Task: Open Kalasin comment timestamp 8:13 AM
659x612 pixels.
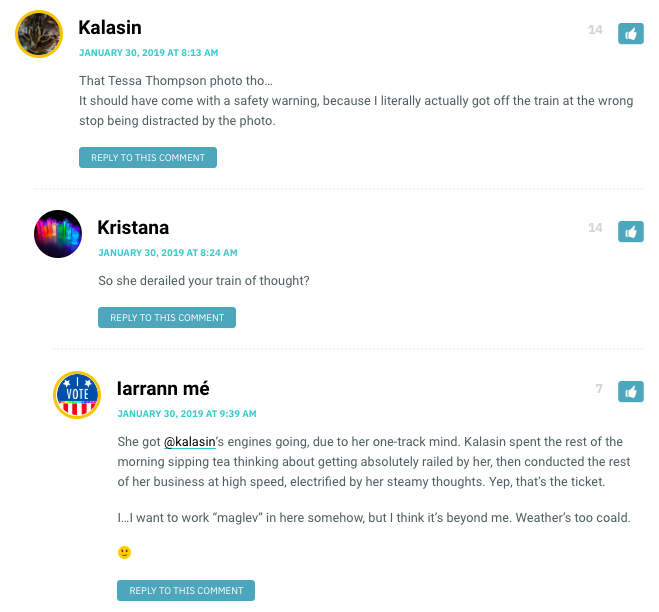Action: pyautogui.click(x=148, y=53)
